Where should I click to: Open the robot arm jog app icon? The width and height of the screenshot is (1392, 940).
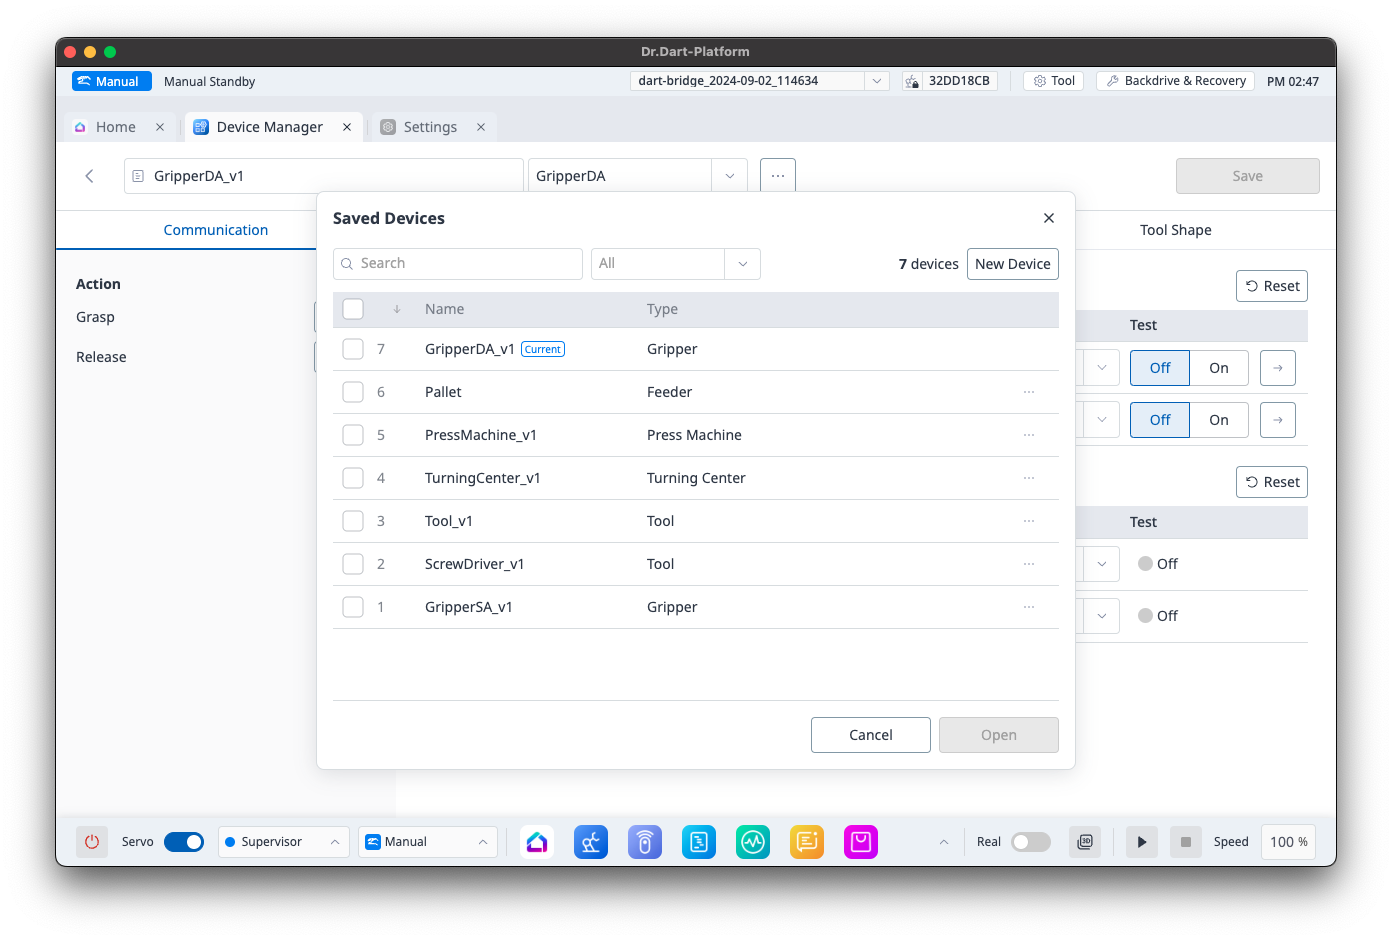[x=591, y=842]
